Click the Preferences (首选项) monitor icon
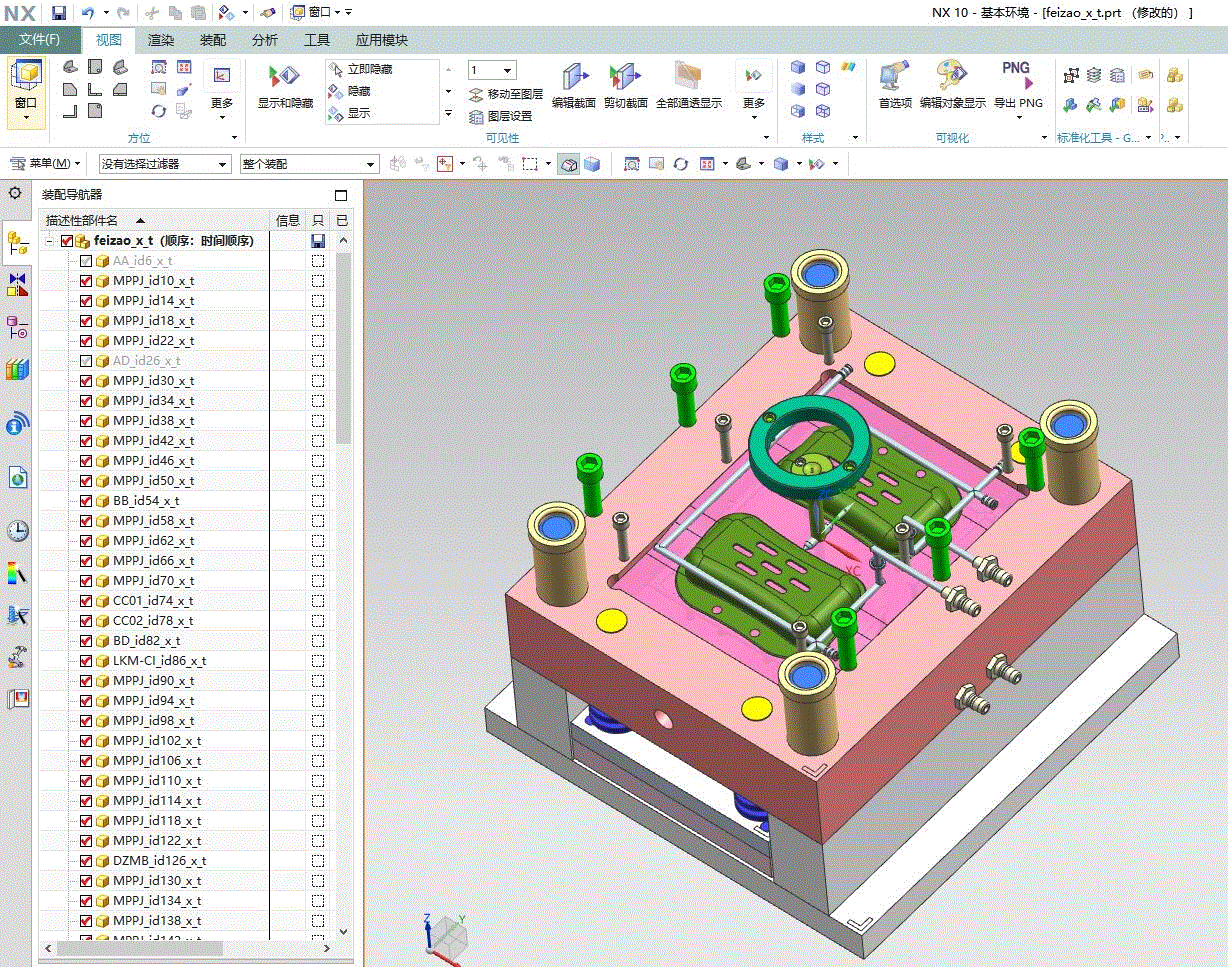Image resolution: width=1228 pixels, height=967 pixels. [894, 76]
